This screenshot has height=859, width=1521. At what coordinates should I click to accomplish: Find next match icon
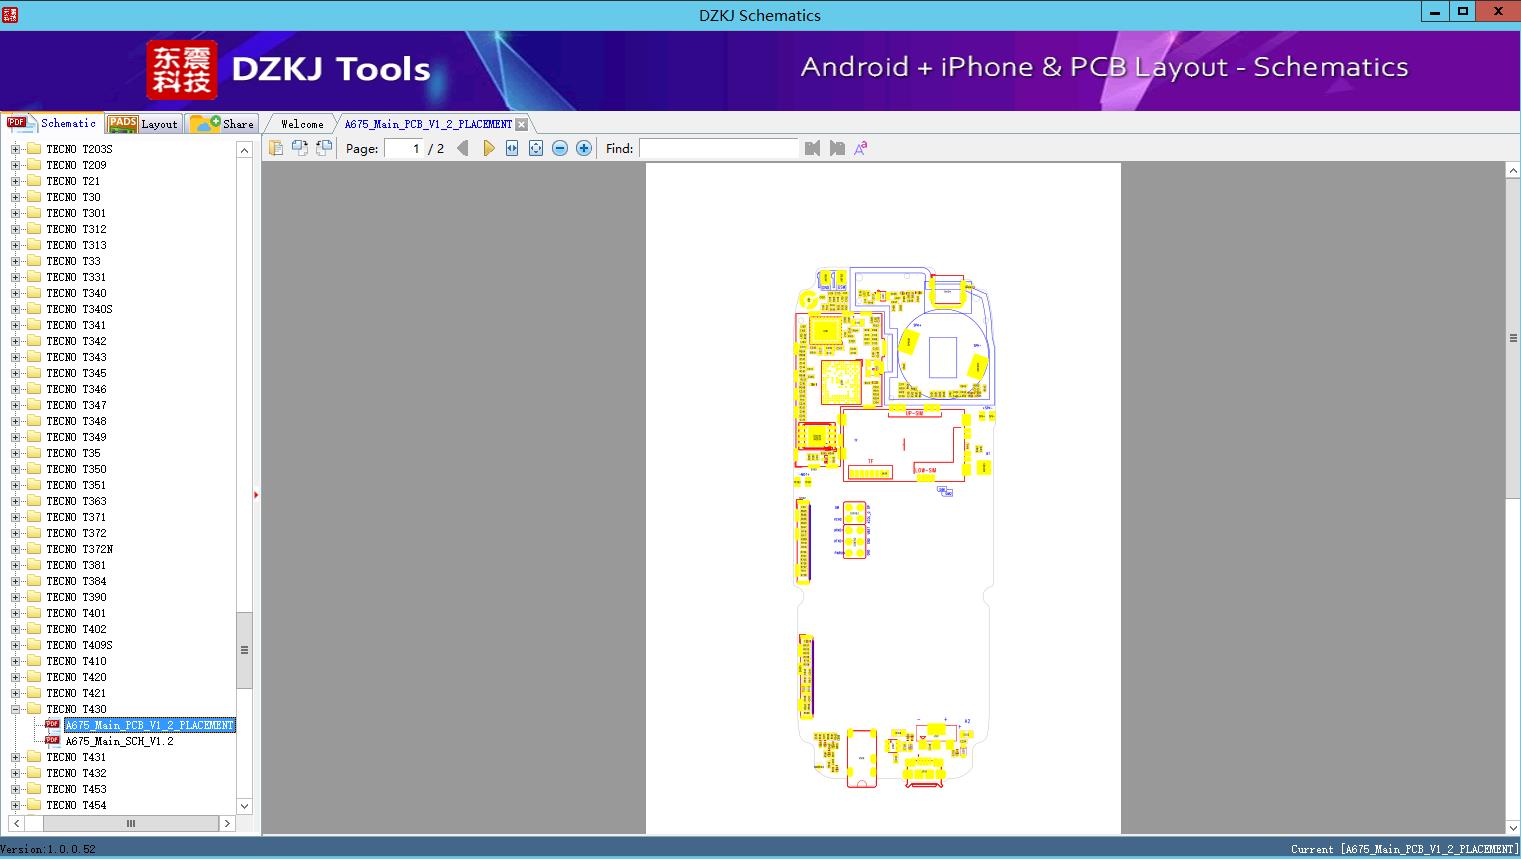837,148
